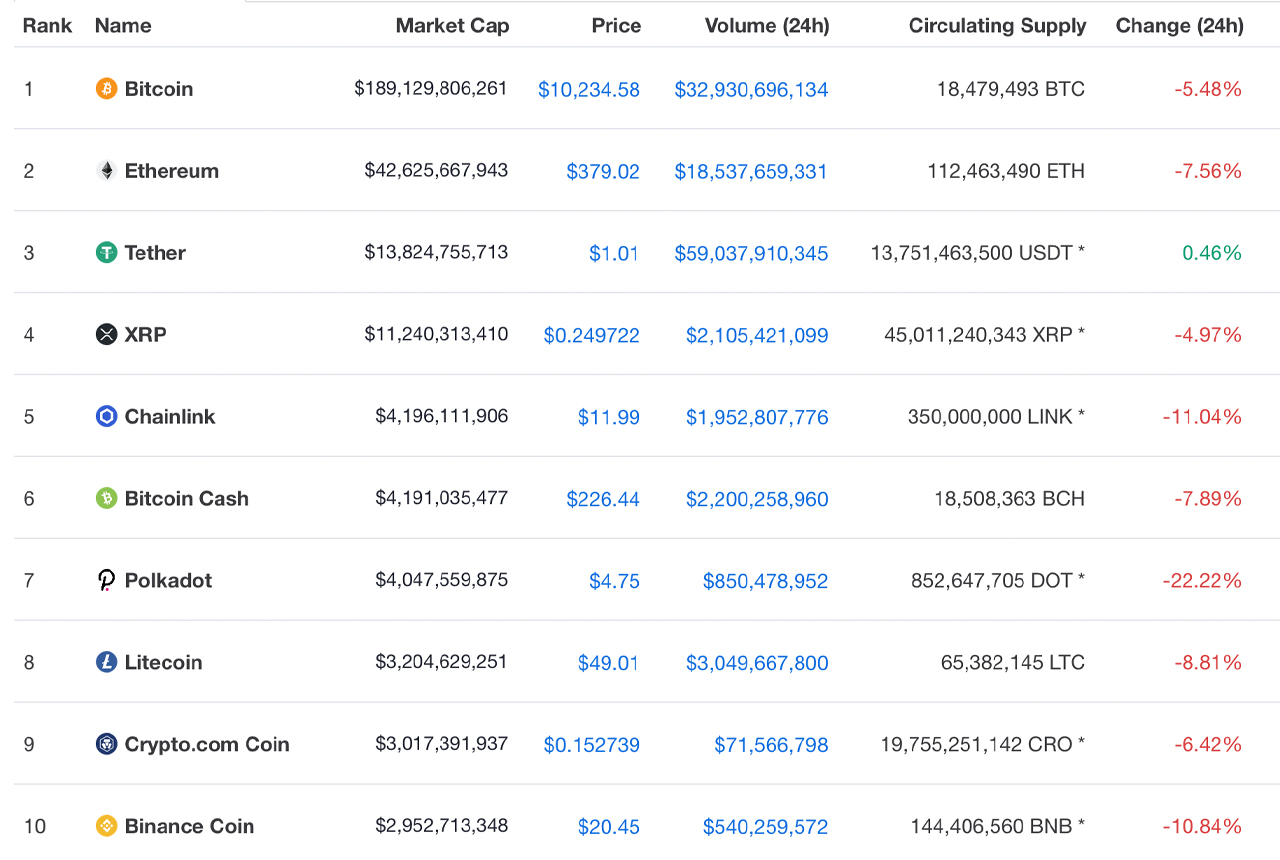Click Polkadot price $4.75
This screenshot has height=860, width=1280.
(615, 582)
